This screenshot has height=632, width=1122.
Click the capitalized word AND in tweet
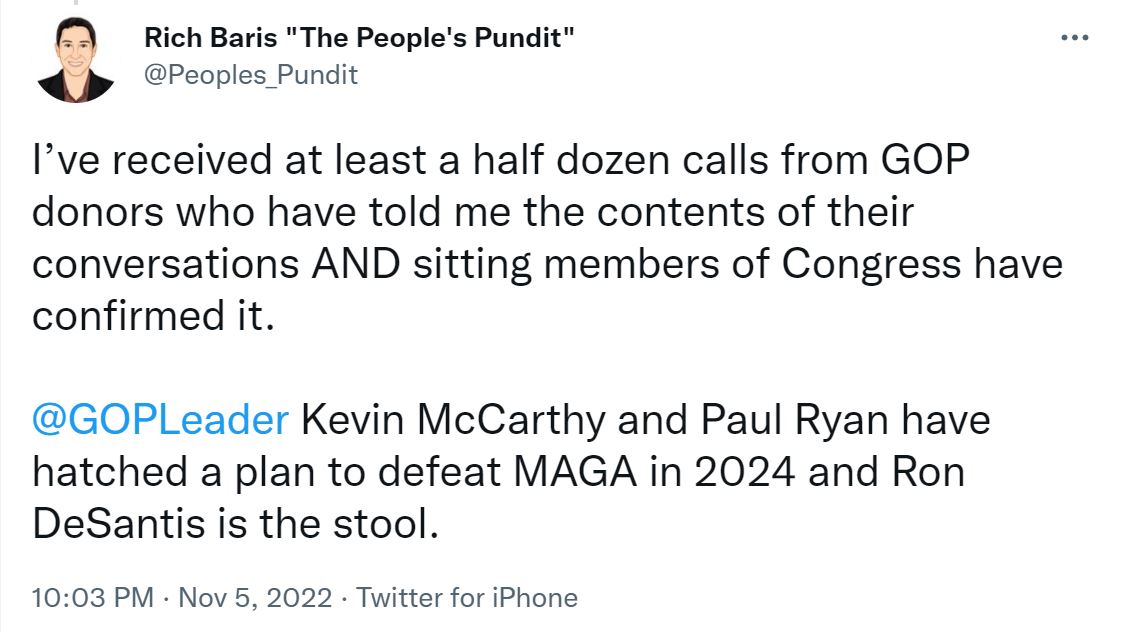tap(356, 264)
